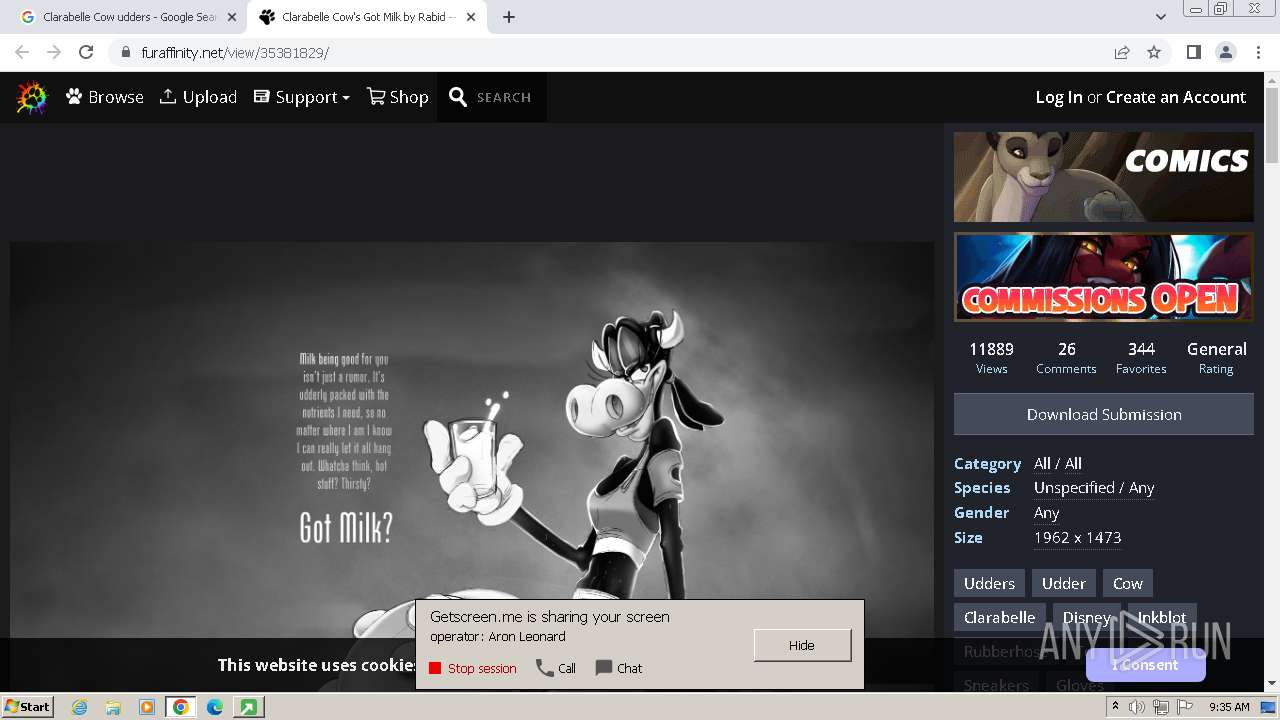Screen dimensions: 1280x720
Task: Go back to previous page
Action: [22, 52]
